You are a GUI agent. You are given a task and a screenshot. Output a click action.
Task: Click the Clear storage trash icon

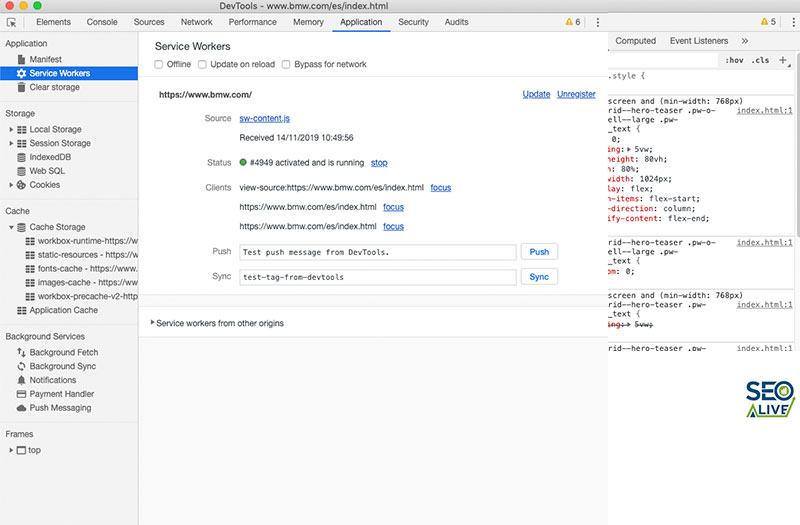21,87
